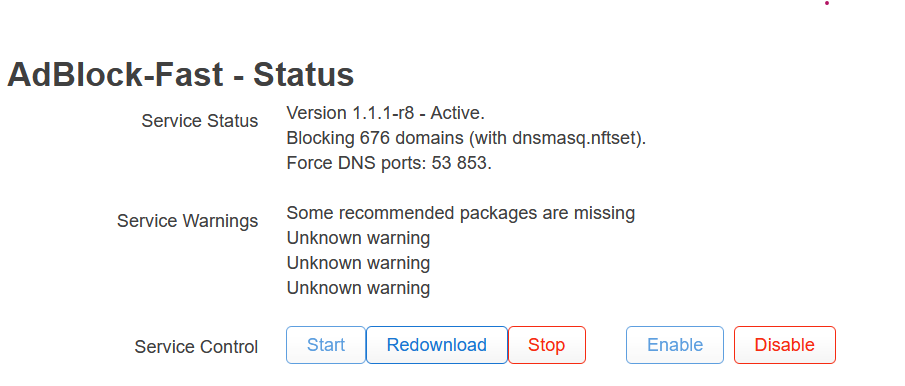Viewport: 905px width, 386px height.
Task: Click the Blocking 676 domains line
Action: click(x=466, y=138)
